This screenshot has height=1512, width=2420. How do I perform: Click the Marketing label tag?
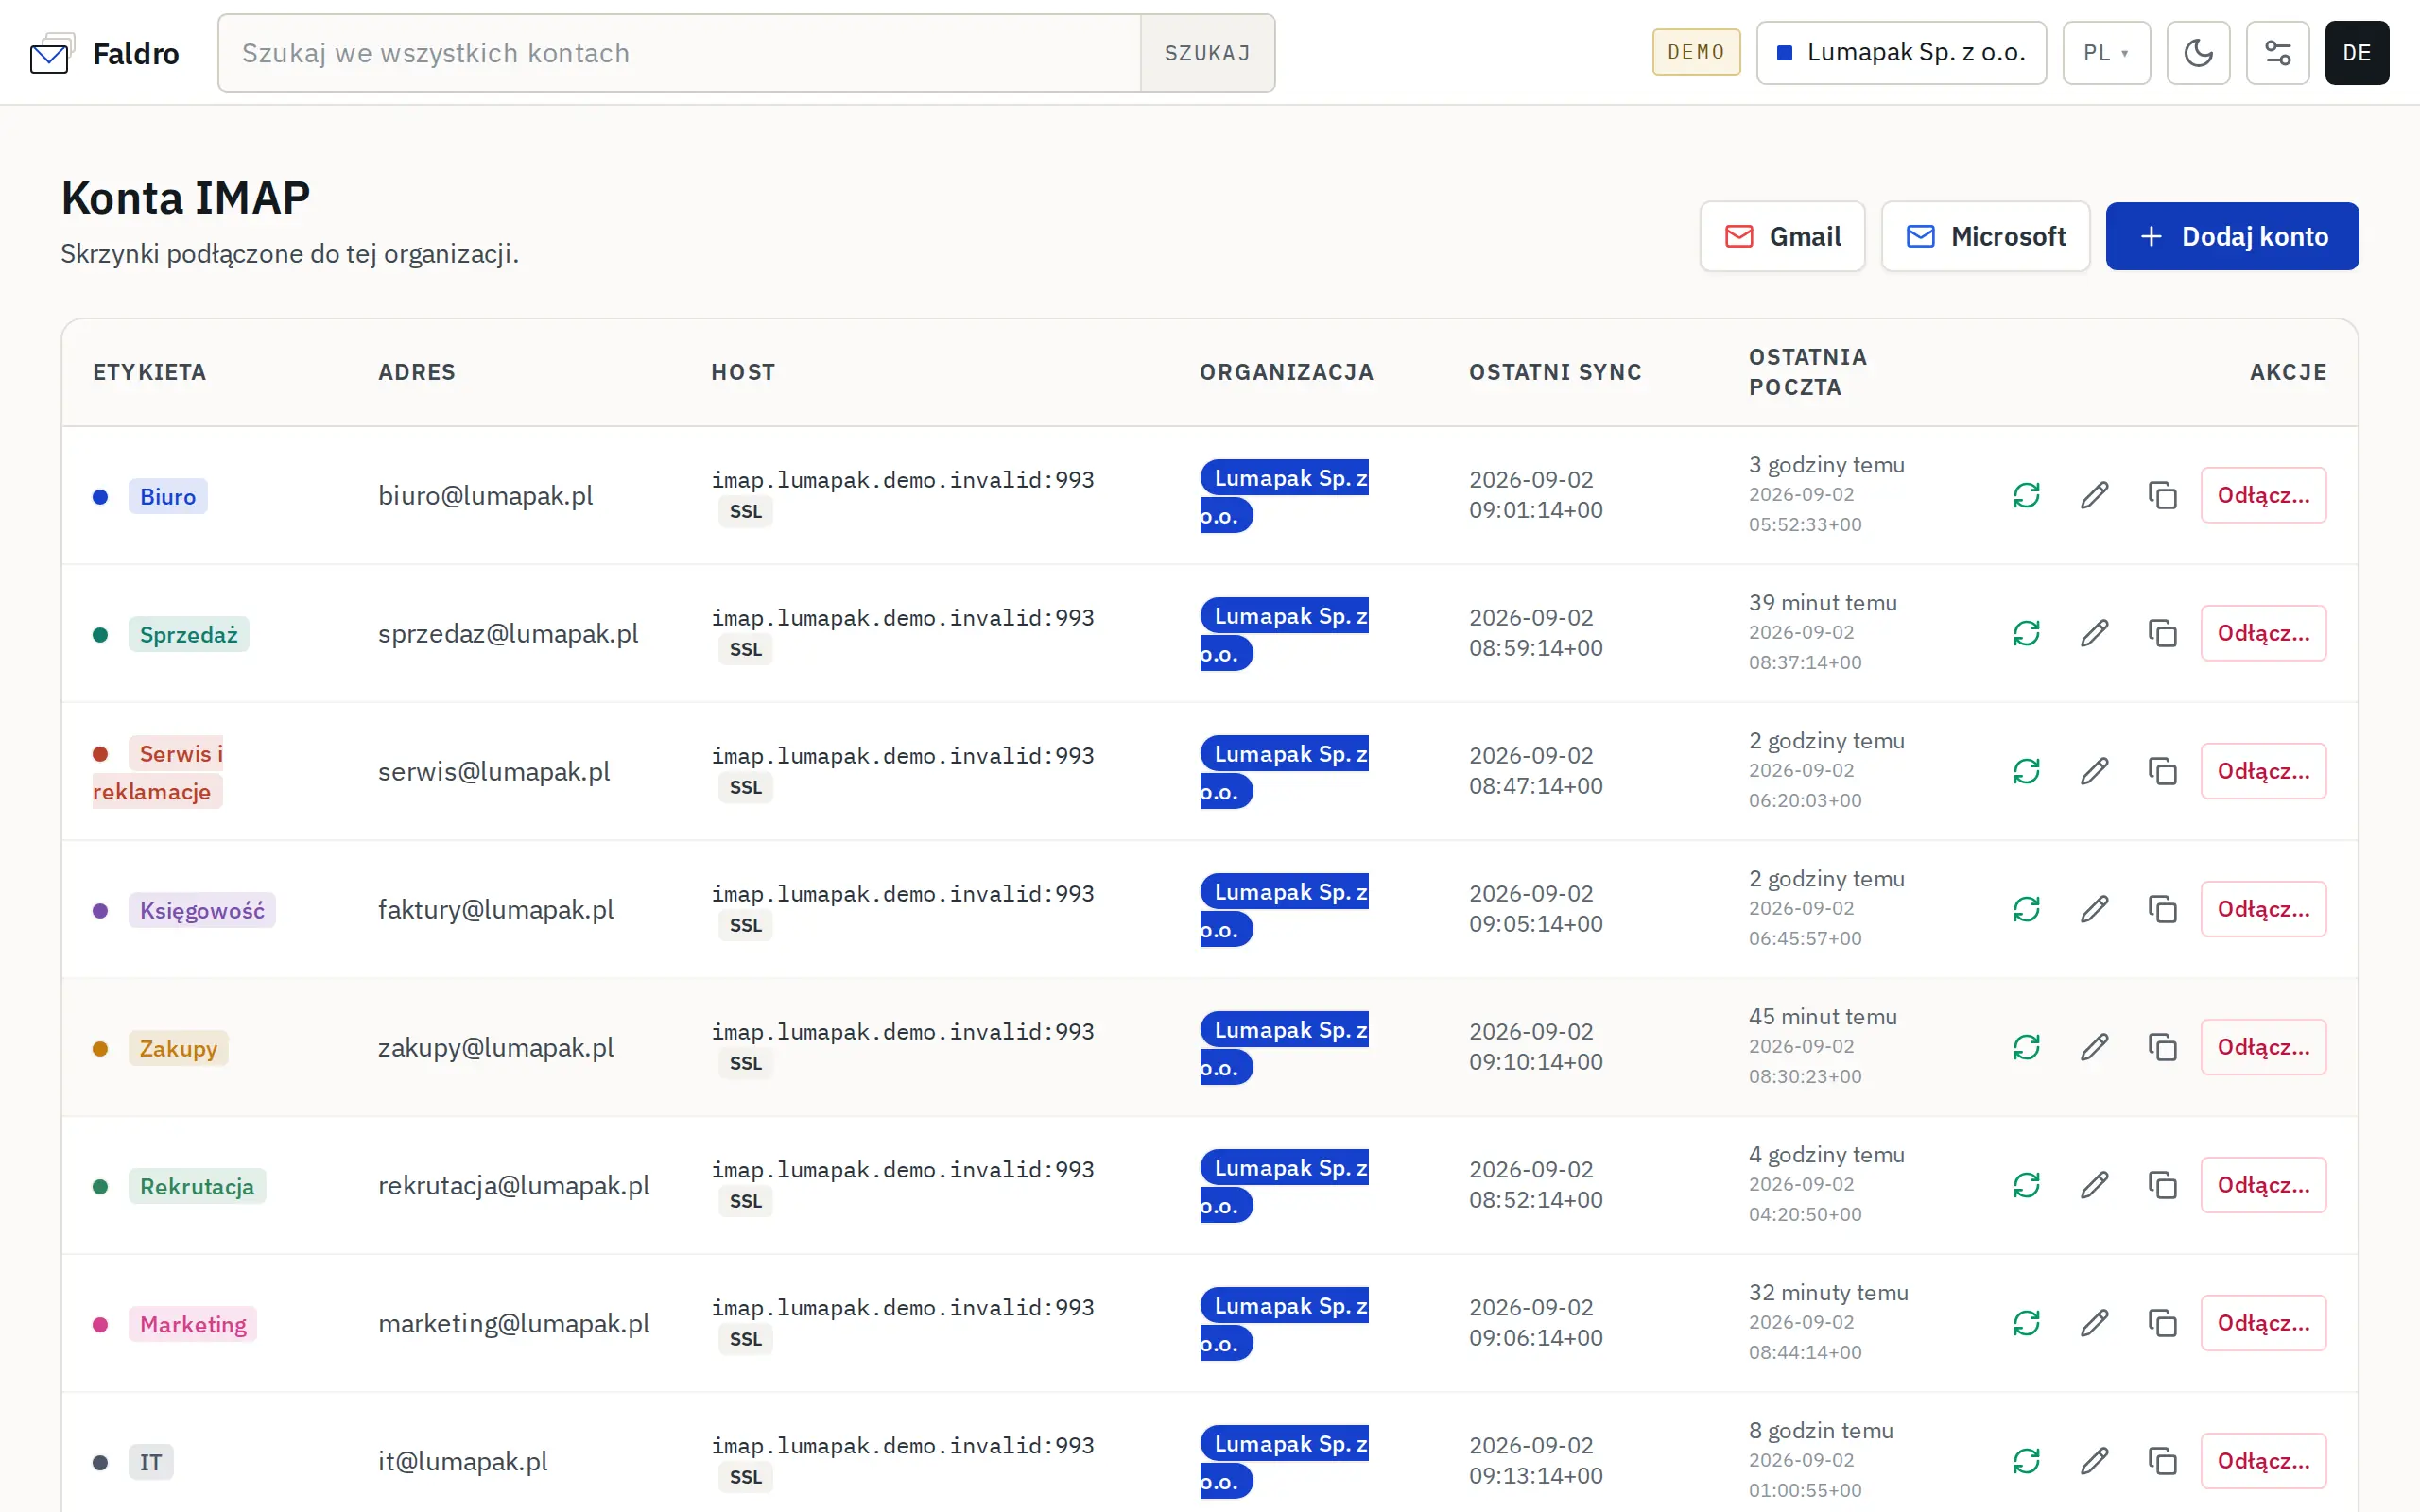[193, 1324]
